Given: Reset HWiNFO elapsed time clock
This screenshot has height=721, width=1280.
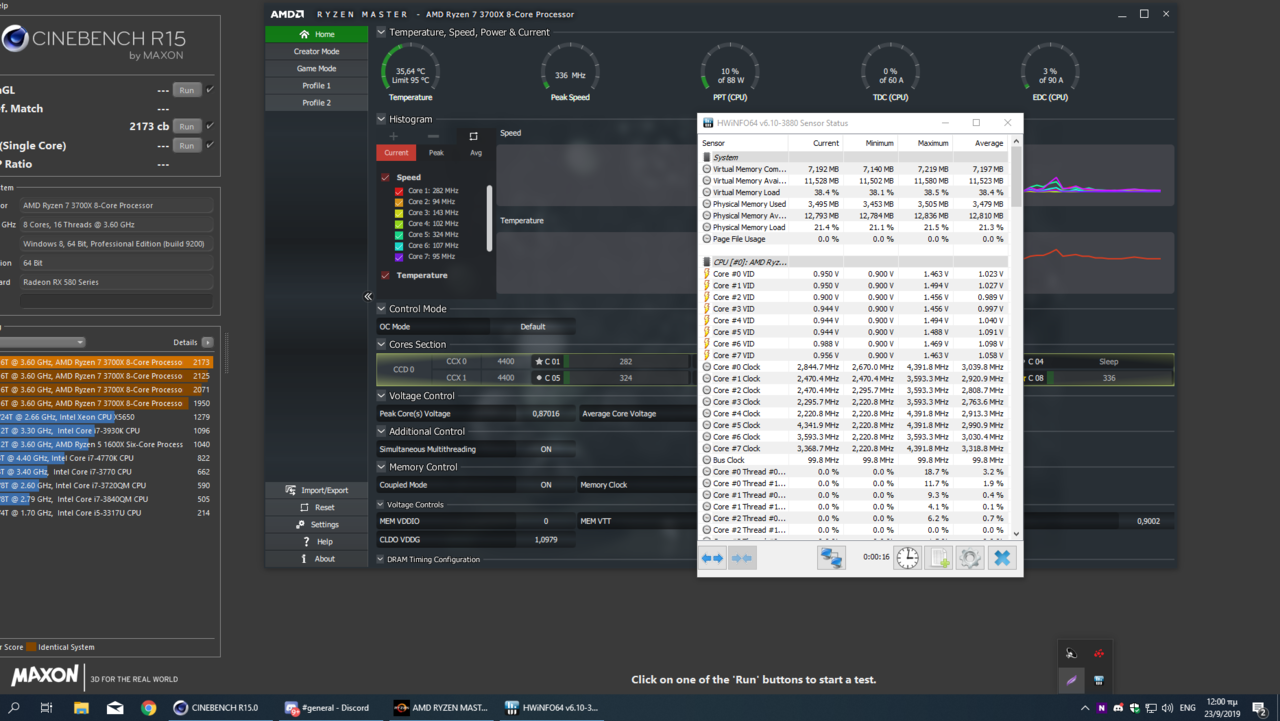Looking at the screenshot, I should point(907,558).
